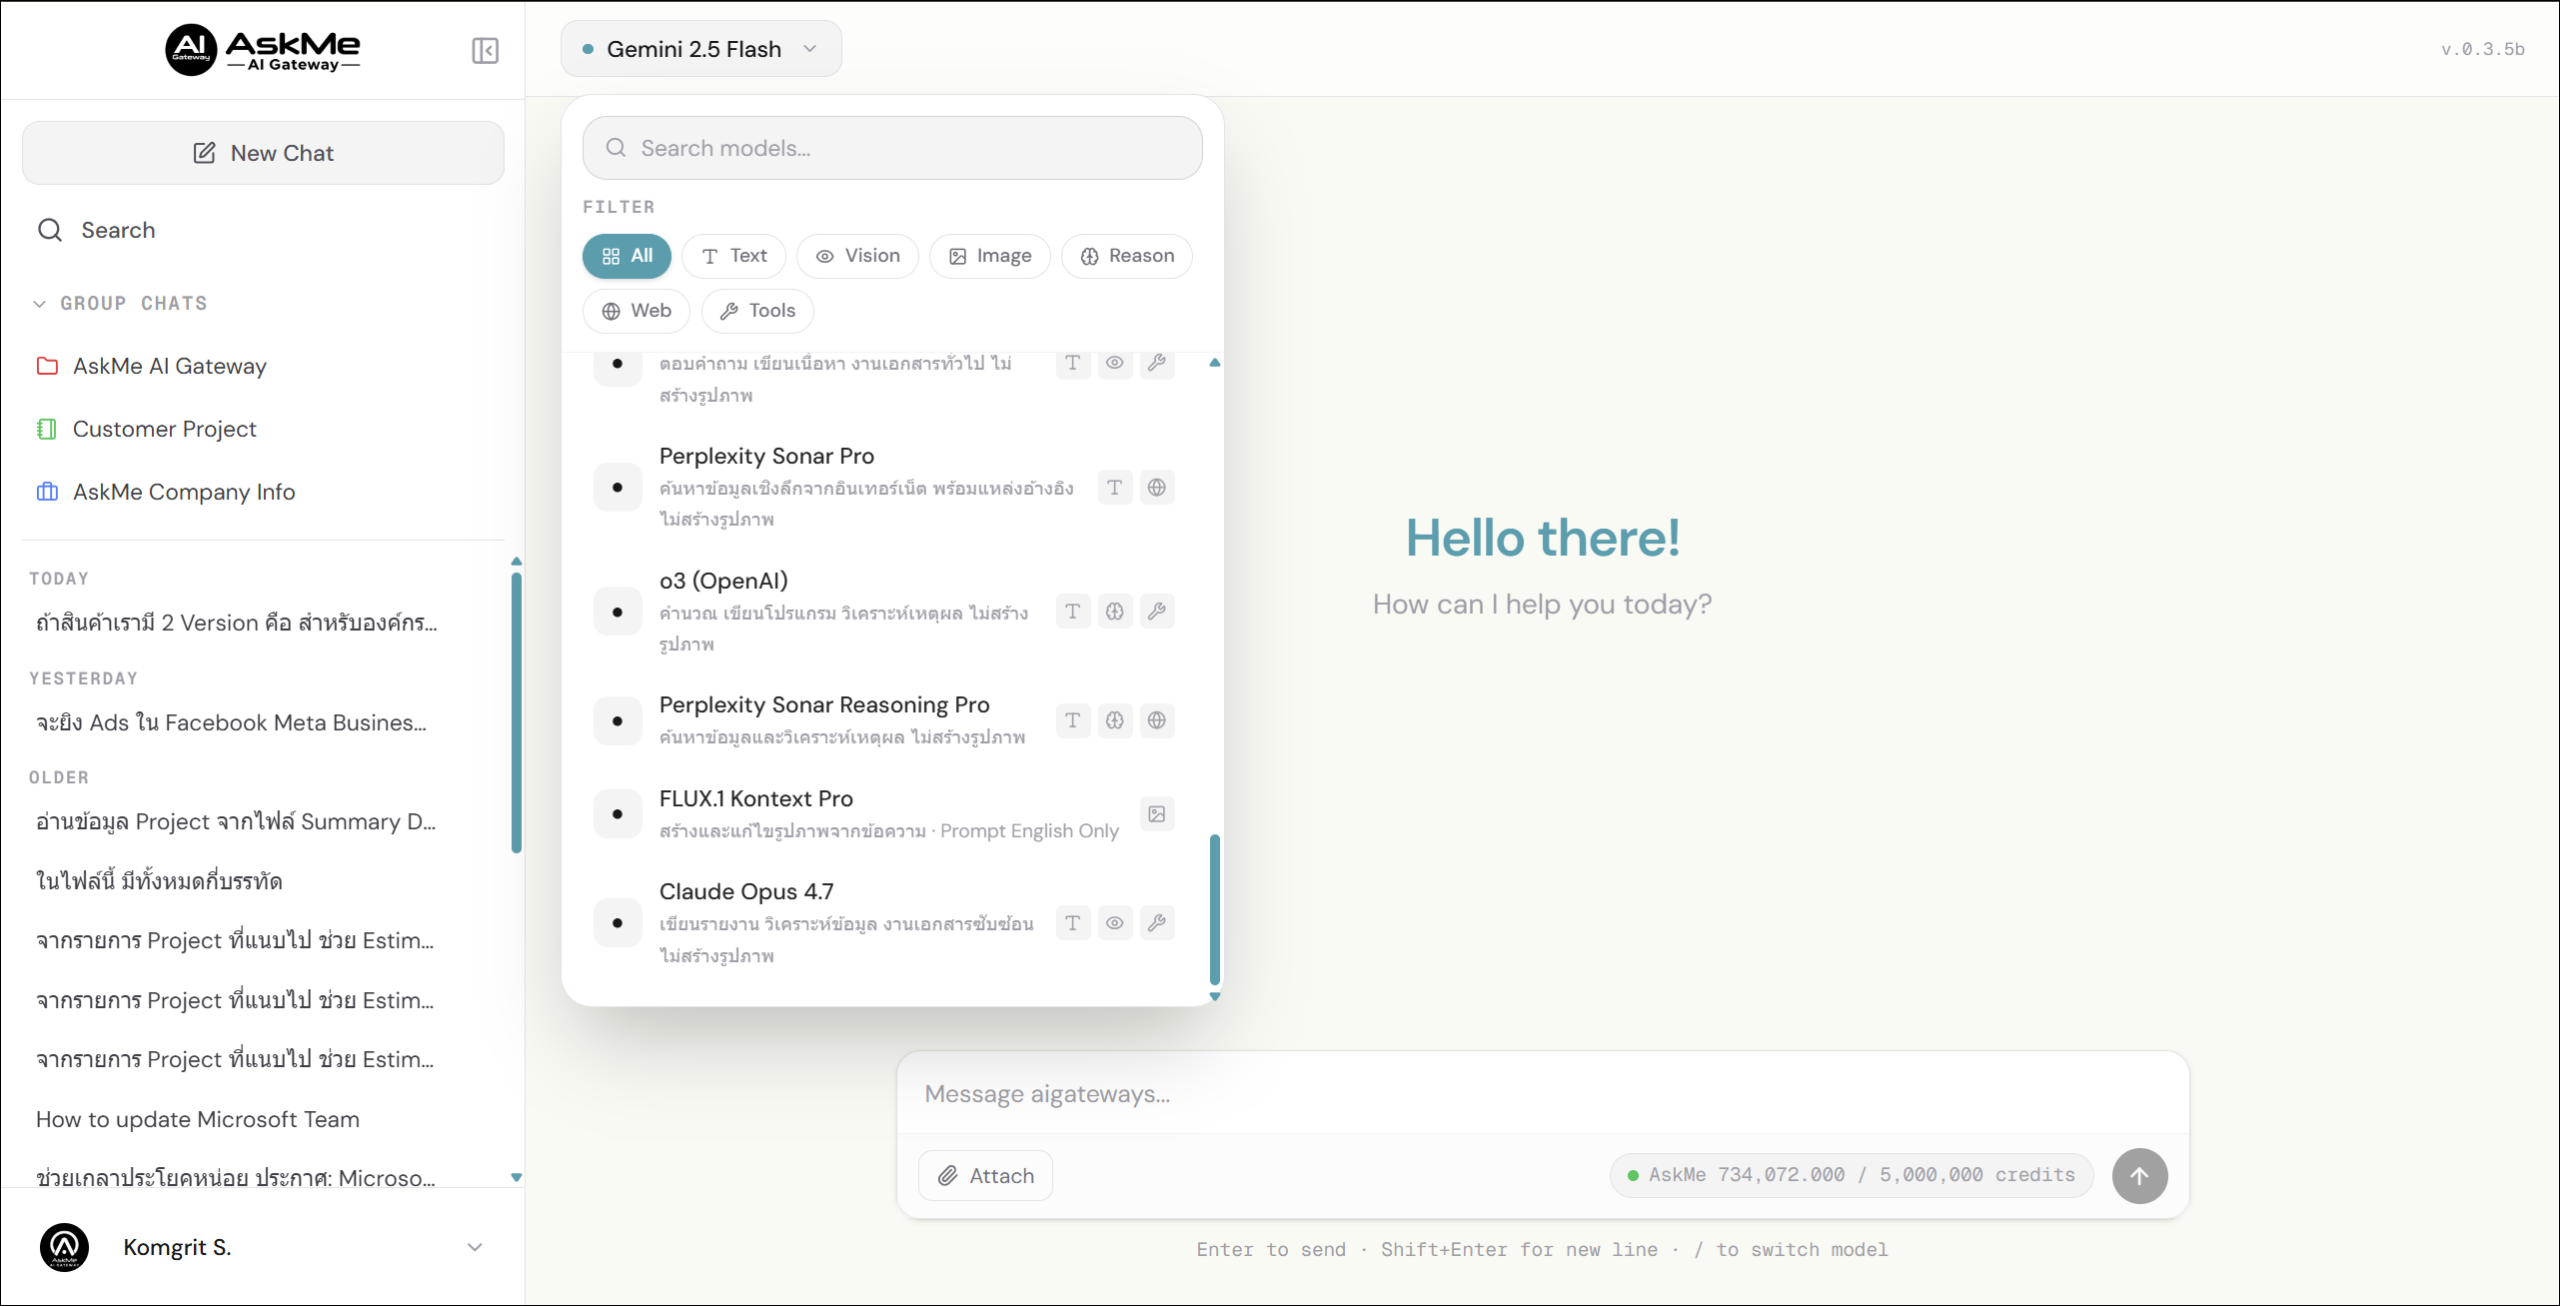Click the vision eye icon for Claude Opus 4.7

coord(1114,923)
